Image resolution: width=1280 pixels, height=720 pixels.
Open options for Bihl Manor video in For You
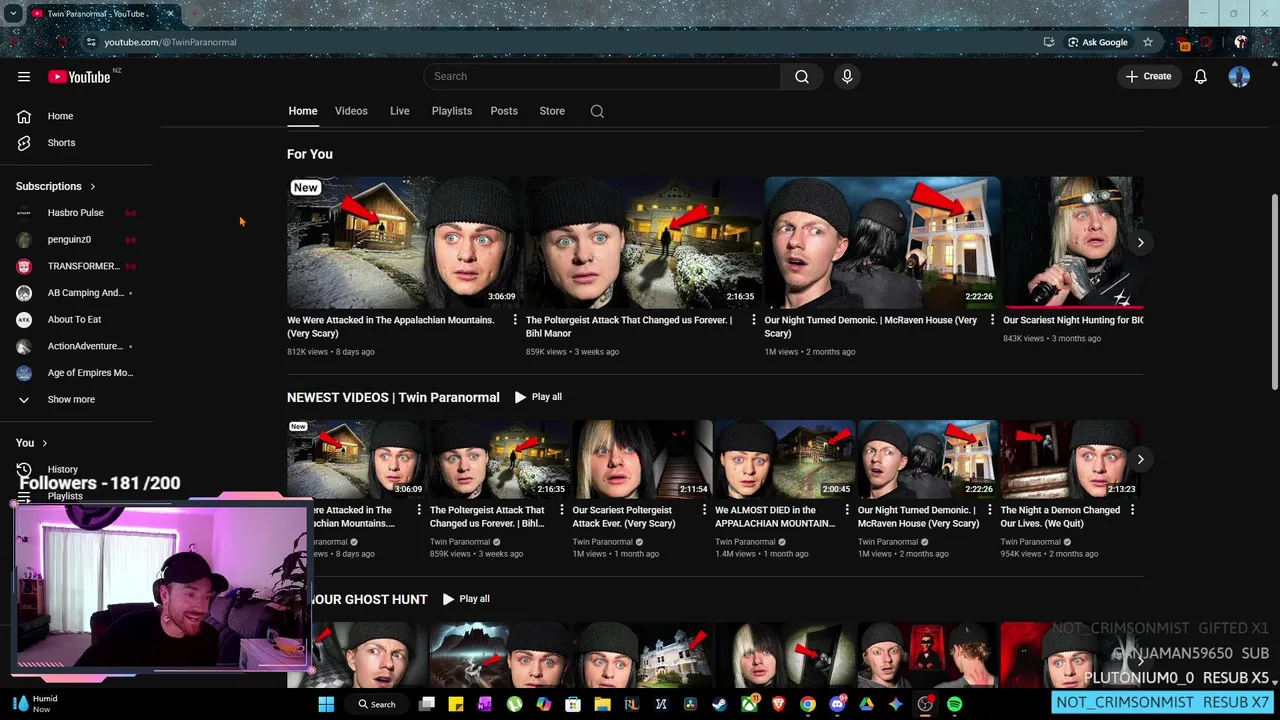[754, 320]
